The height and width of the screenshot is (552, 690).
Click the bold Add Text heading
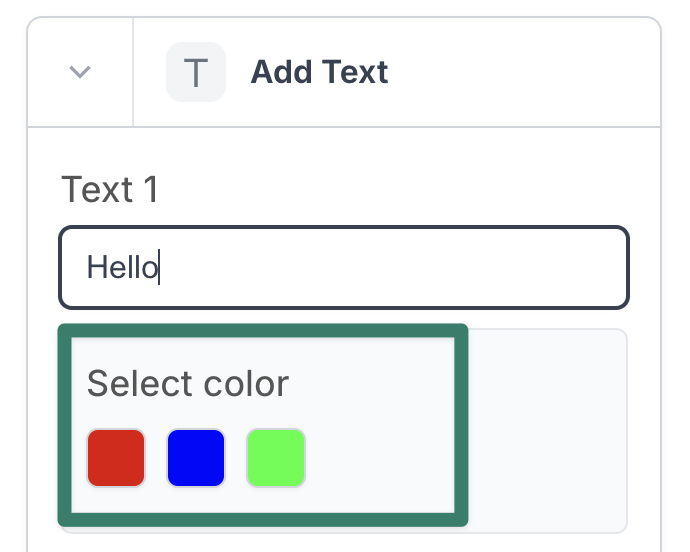[319, 72]
